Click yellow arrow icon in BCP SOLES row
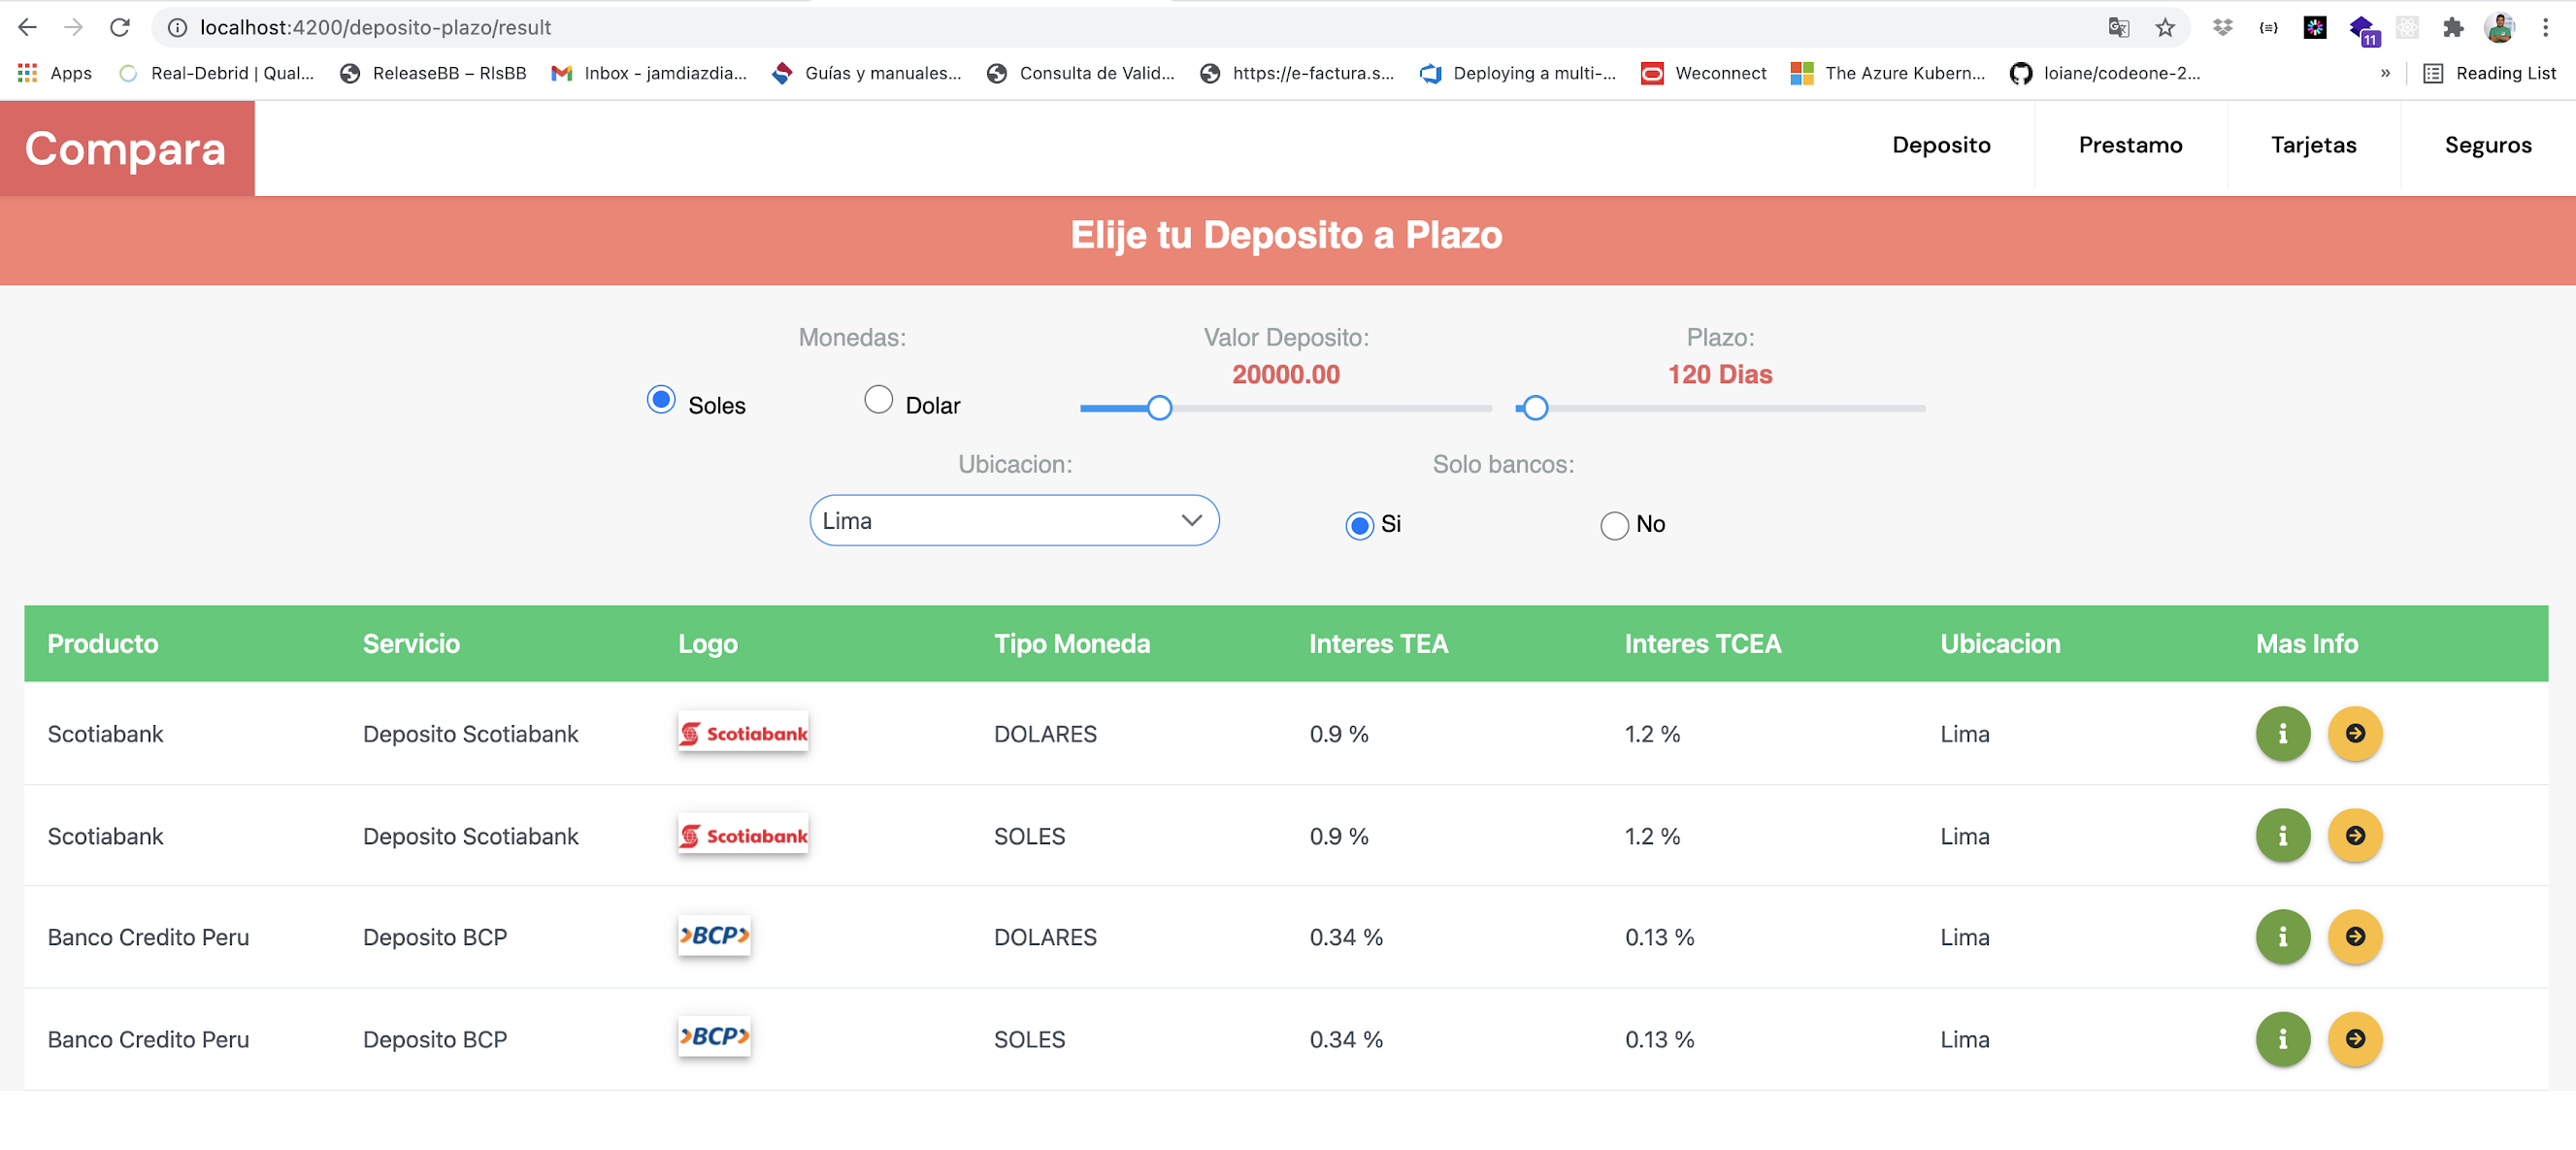The height and width of the screenshot is (1150, 2576). 2354,1038
